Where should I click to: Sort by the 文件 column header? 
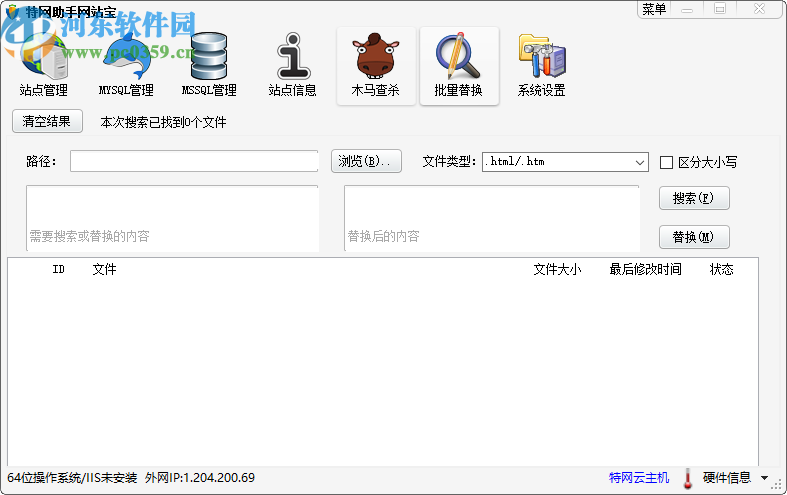[x=104, y=270]
